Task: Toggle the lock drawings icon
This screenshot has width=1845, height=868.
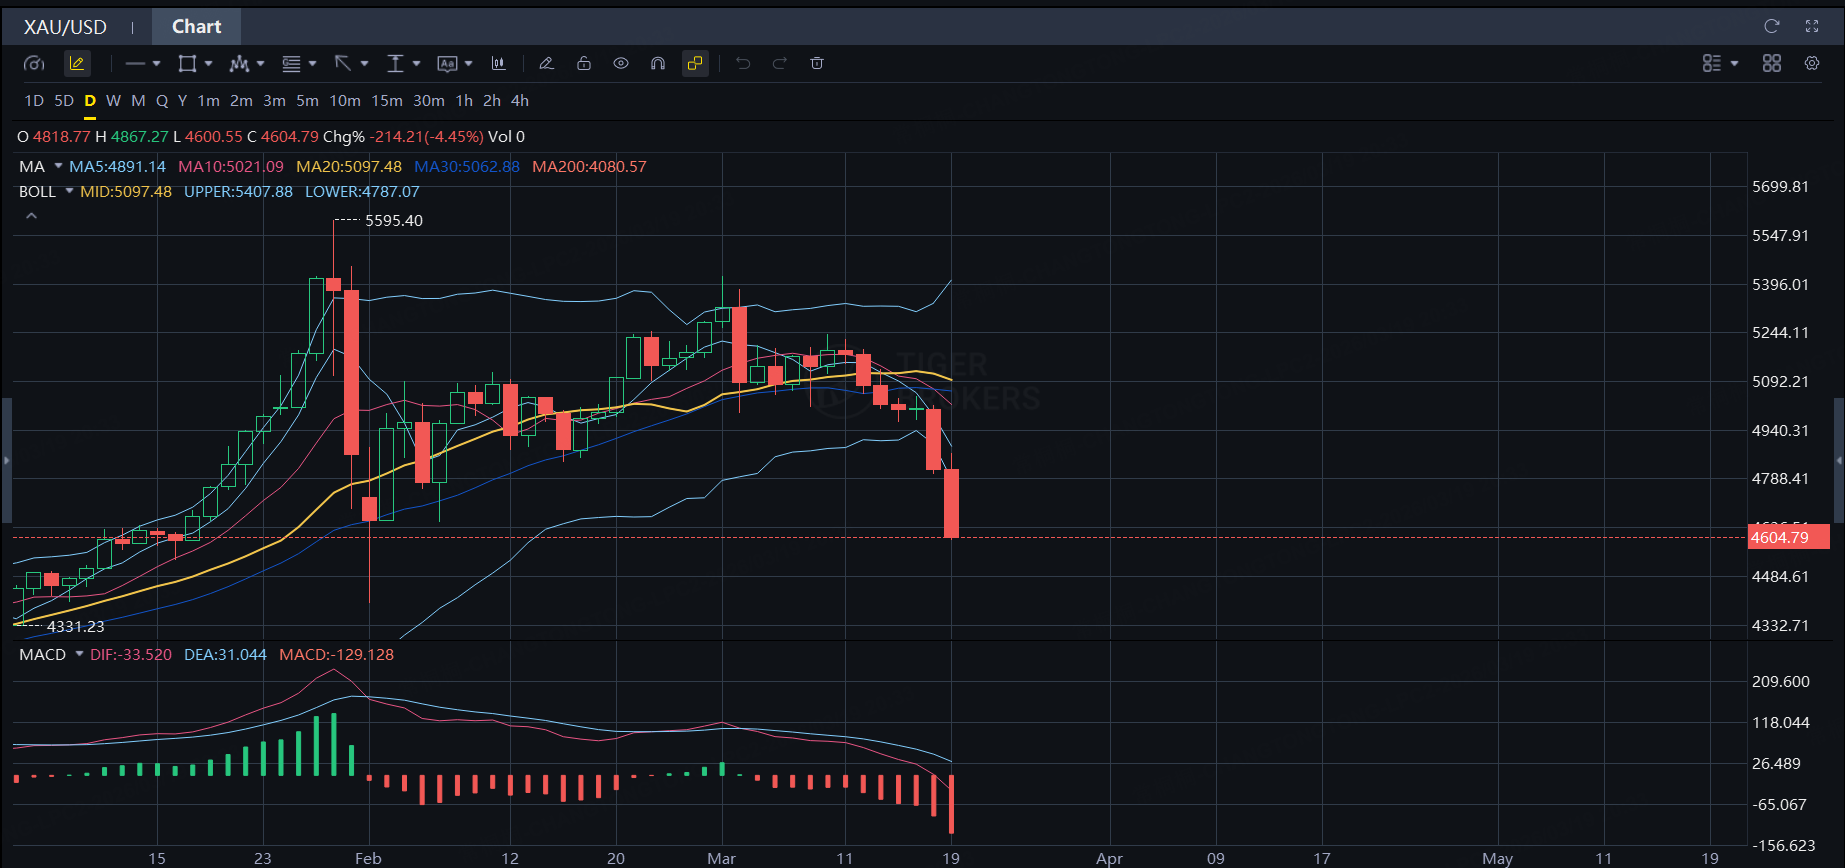Action: click(x=584, y=63)
